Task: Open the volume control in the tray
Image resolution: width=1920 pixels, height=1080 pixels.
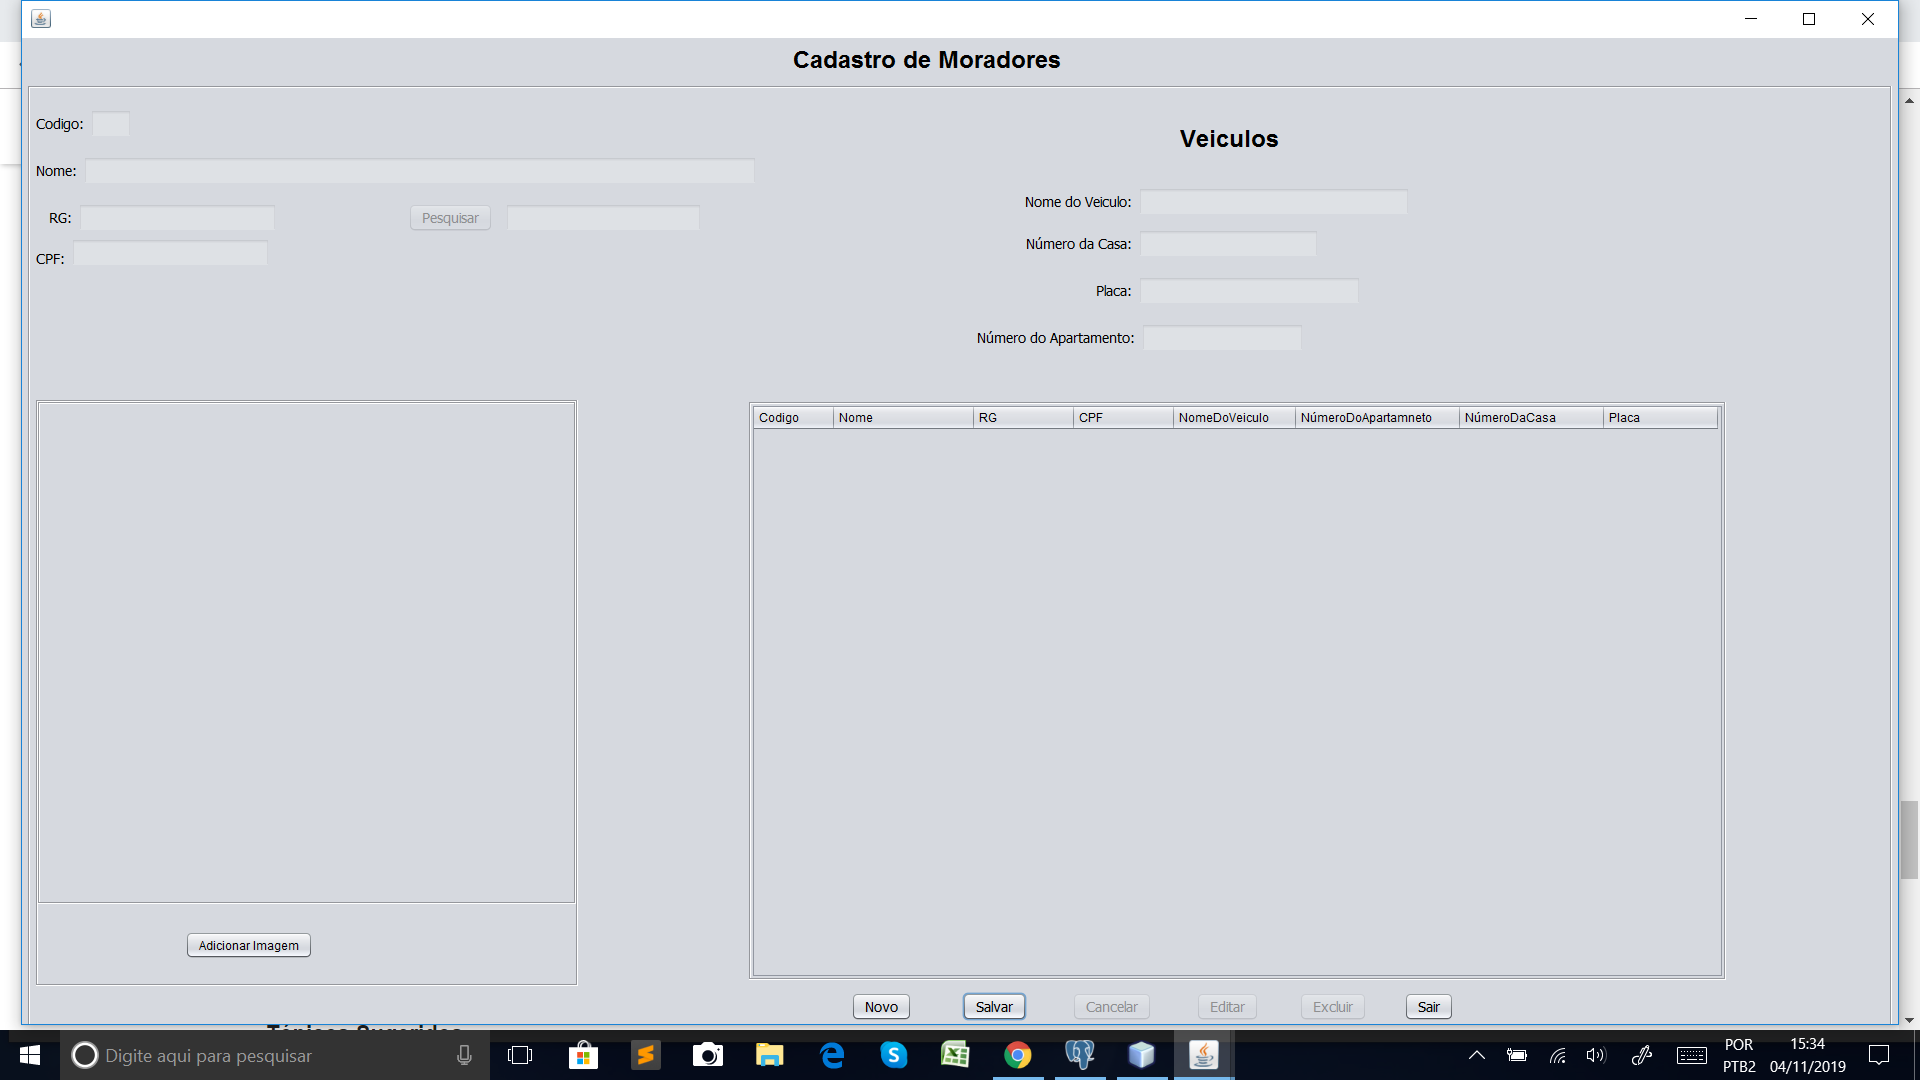Action: pyautogui.click(x=1595, y=1055)
